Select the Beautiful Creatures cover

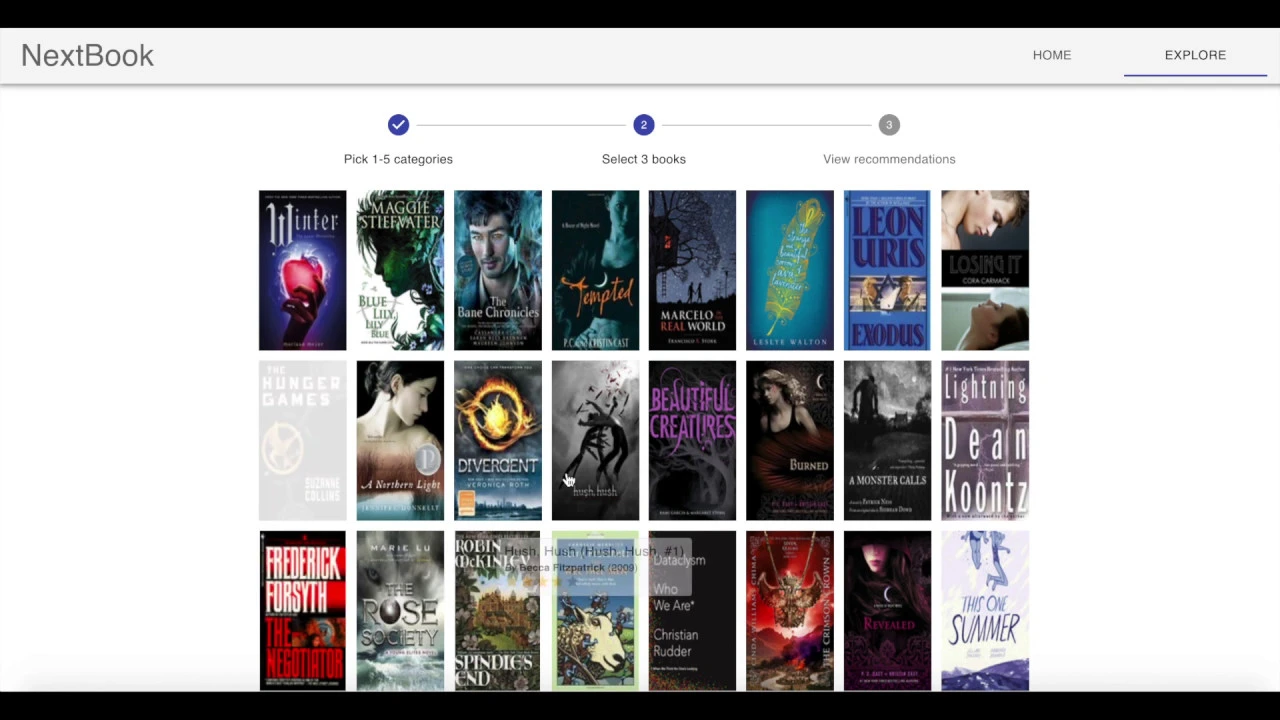[692, 440]
